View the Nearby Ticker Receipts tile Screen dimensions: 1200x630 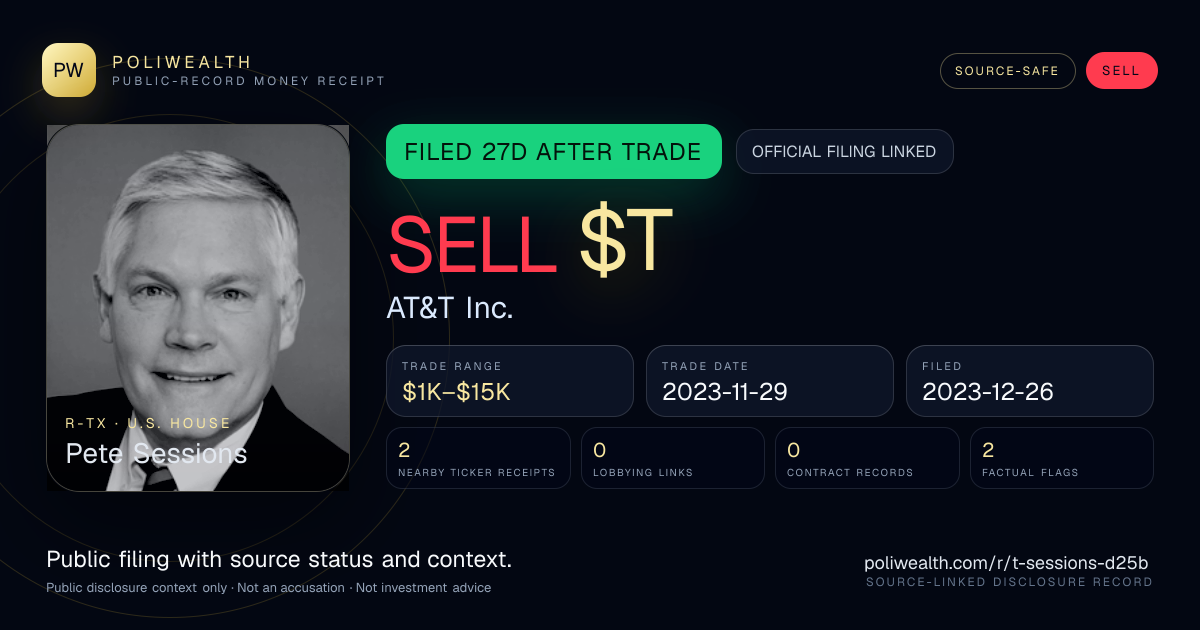[478, 458]
